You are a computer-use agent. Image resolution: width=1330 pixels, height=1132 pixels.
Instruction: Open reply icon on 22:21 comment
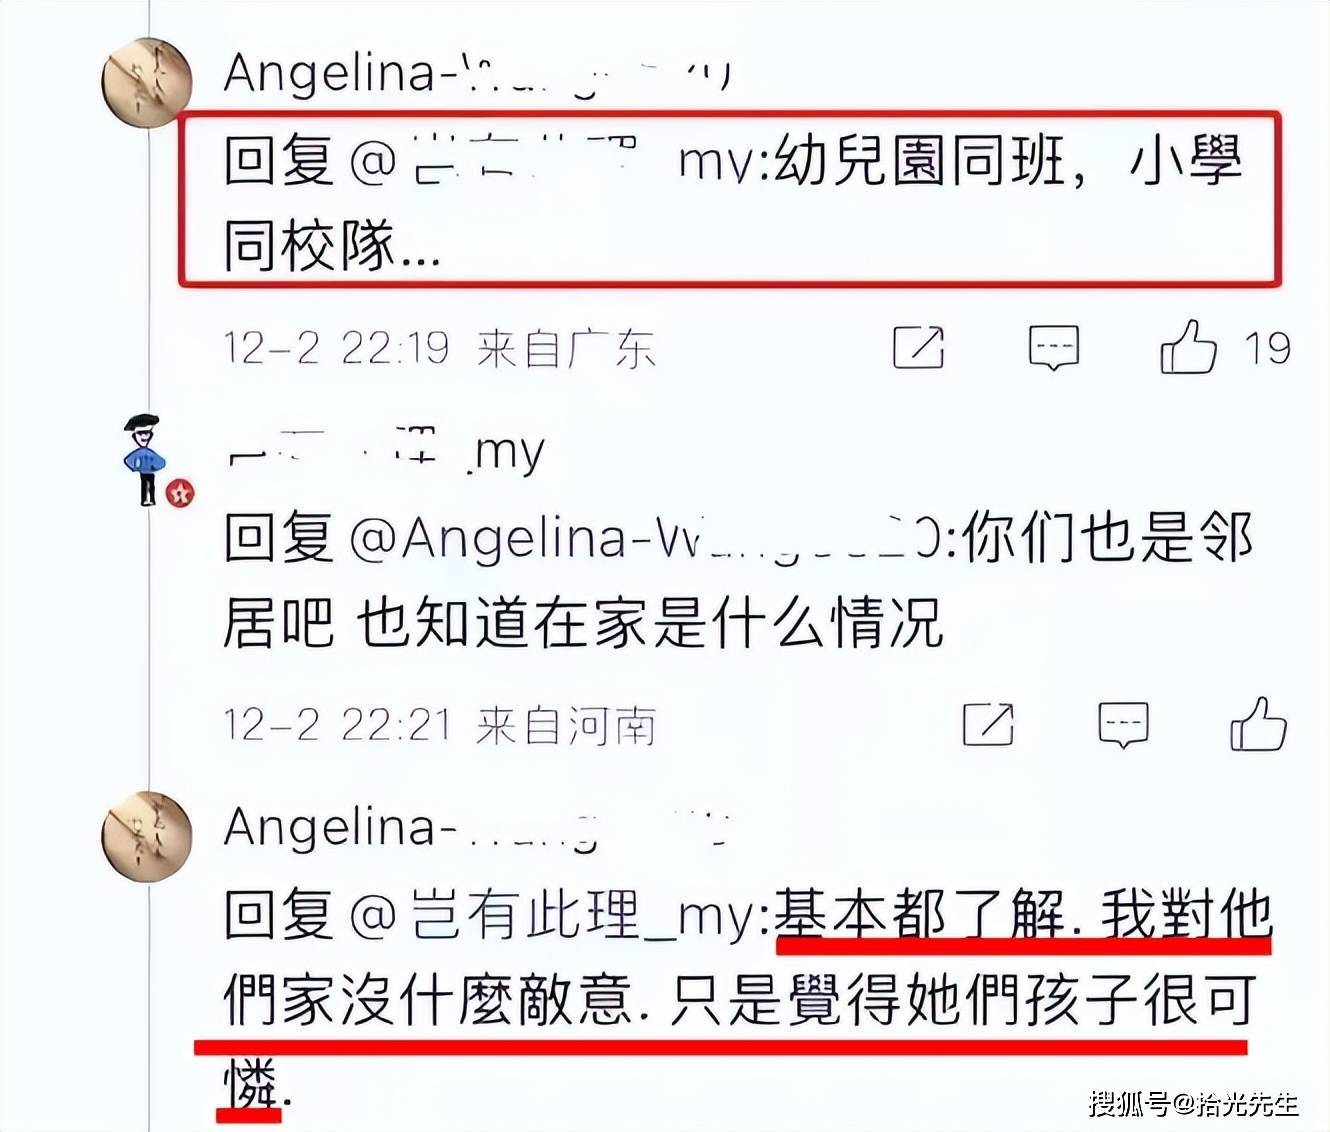pos(1123,723)
